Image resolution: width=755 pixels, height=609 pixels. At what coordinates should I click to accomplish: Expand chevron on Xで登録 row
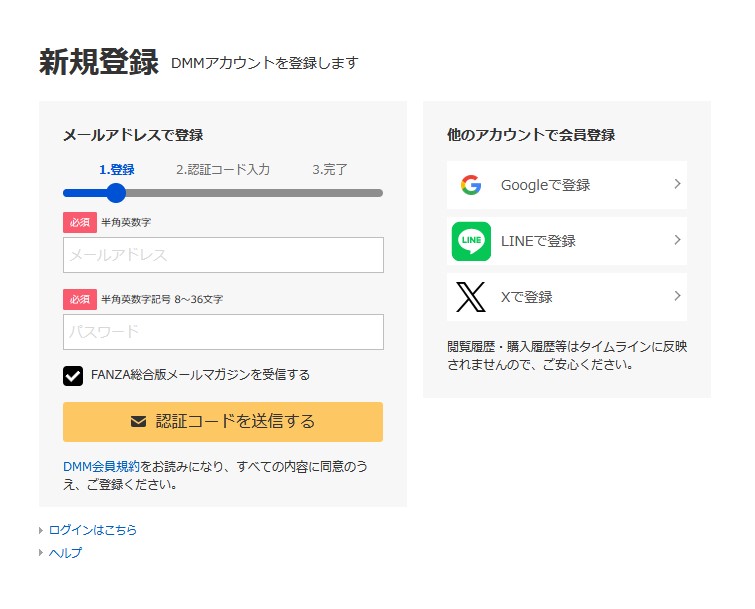(677, 296)
